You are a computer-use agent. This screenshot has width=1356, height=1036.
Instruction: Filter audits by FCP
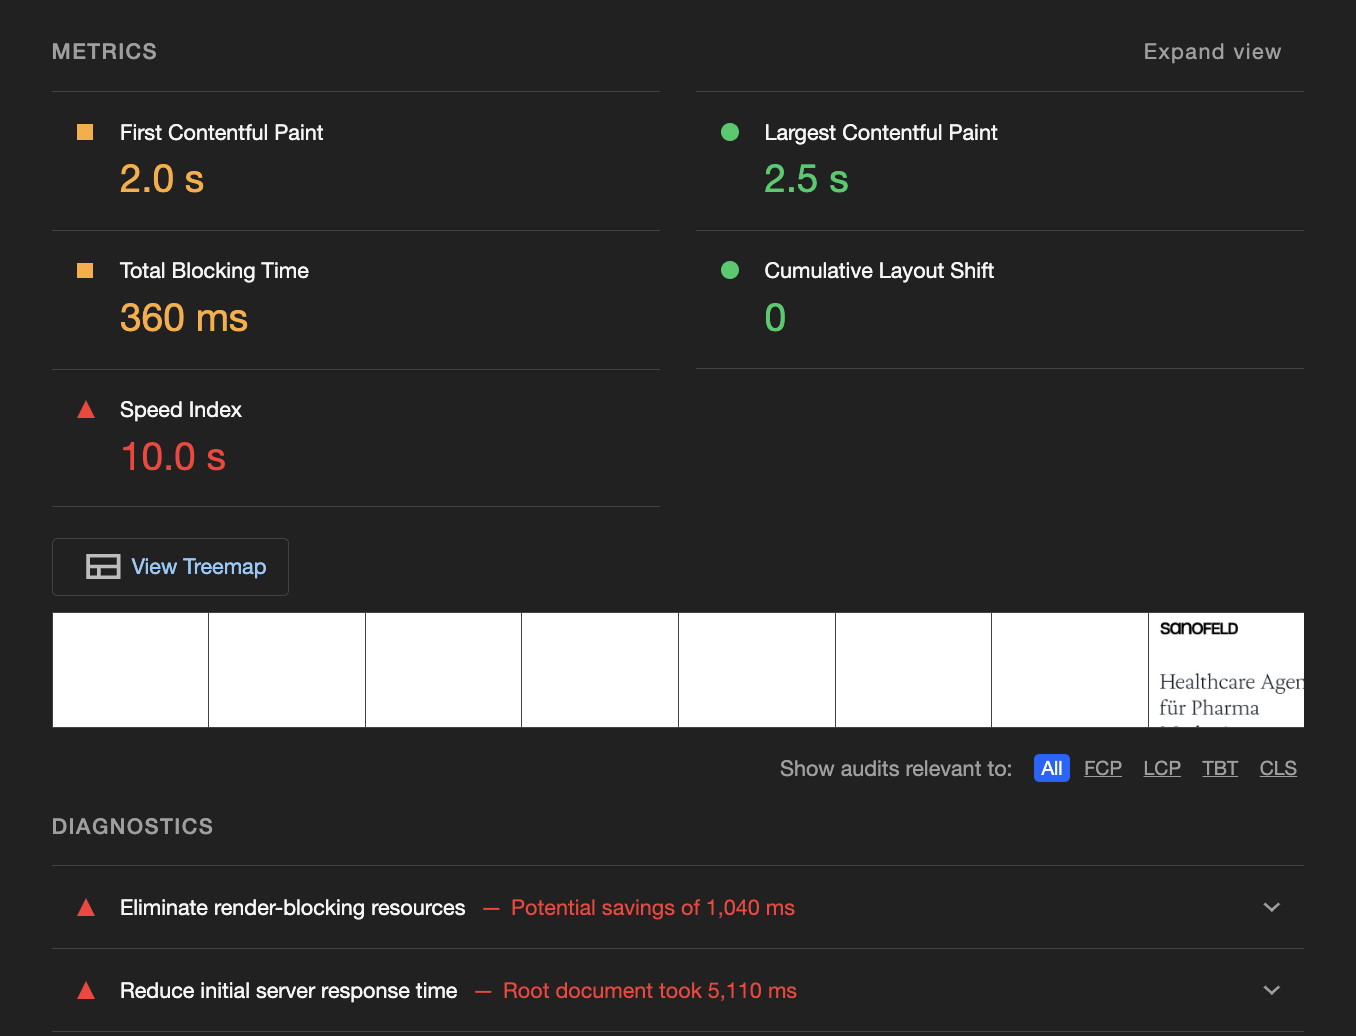coord(1102,768)
